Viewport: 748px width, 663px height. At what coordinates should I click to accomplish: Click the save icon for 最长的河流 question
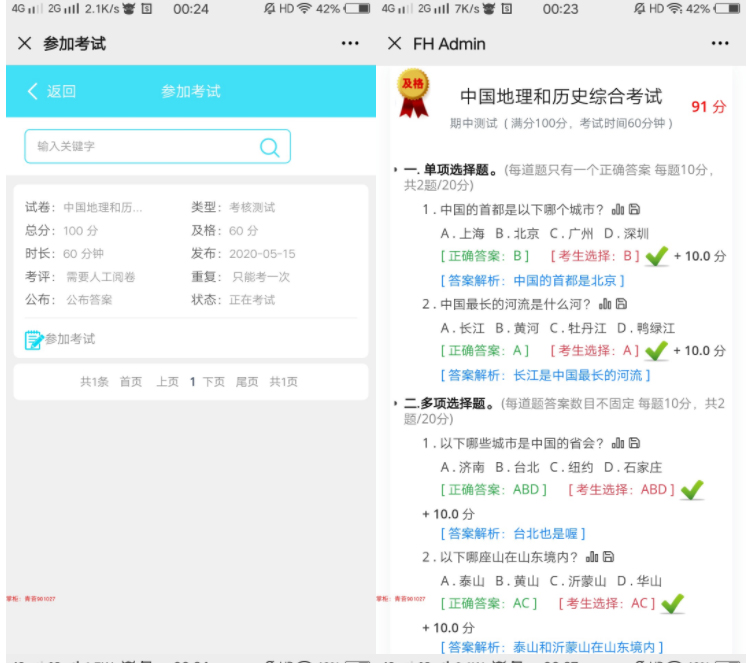click(621, 303)
